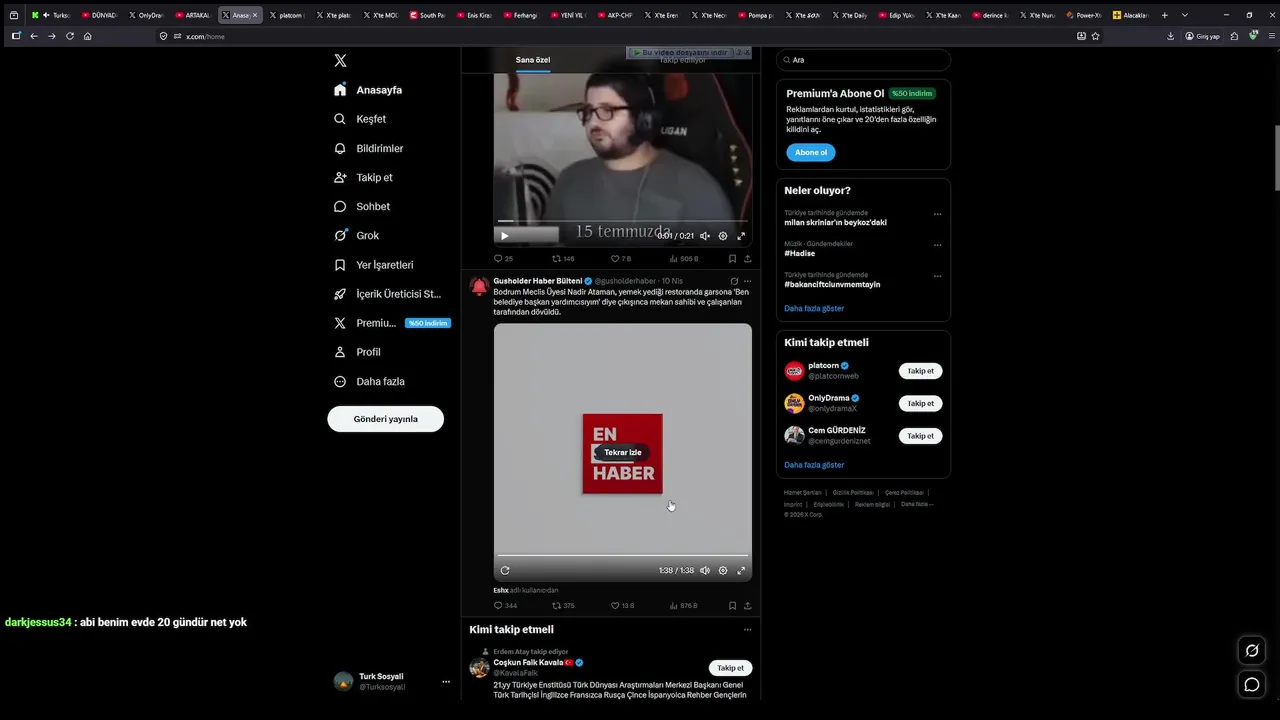Seek on EN HABER video progress bar
The height and width of the screenshot is (720, 1280).
click(x=623, y=555)
